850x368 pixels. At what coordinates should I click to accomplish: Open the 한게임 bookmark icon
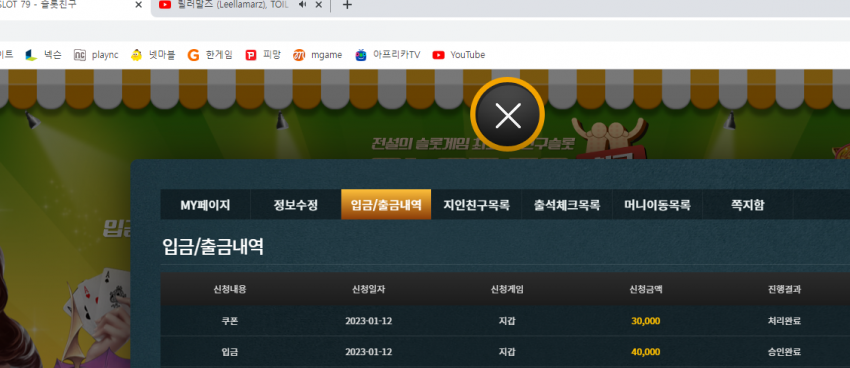[193, 55]
